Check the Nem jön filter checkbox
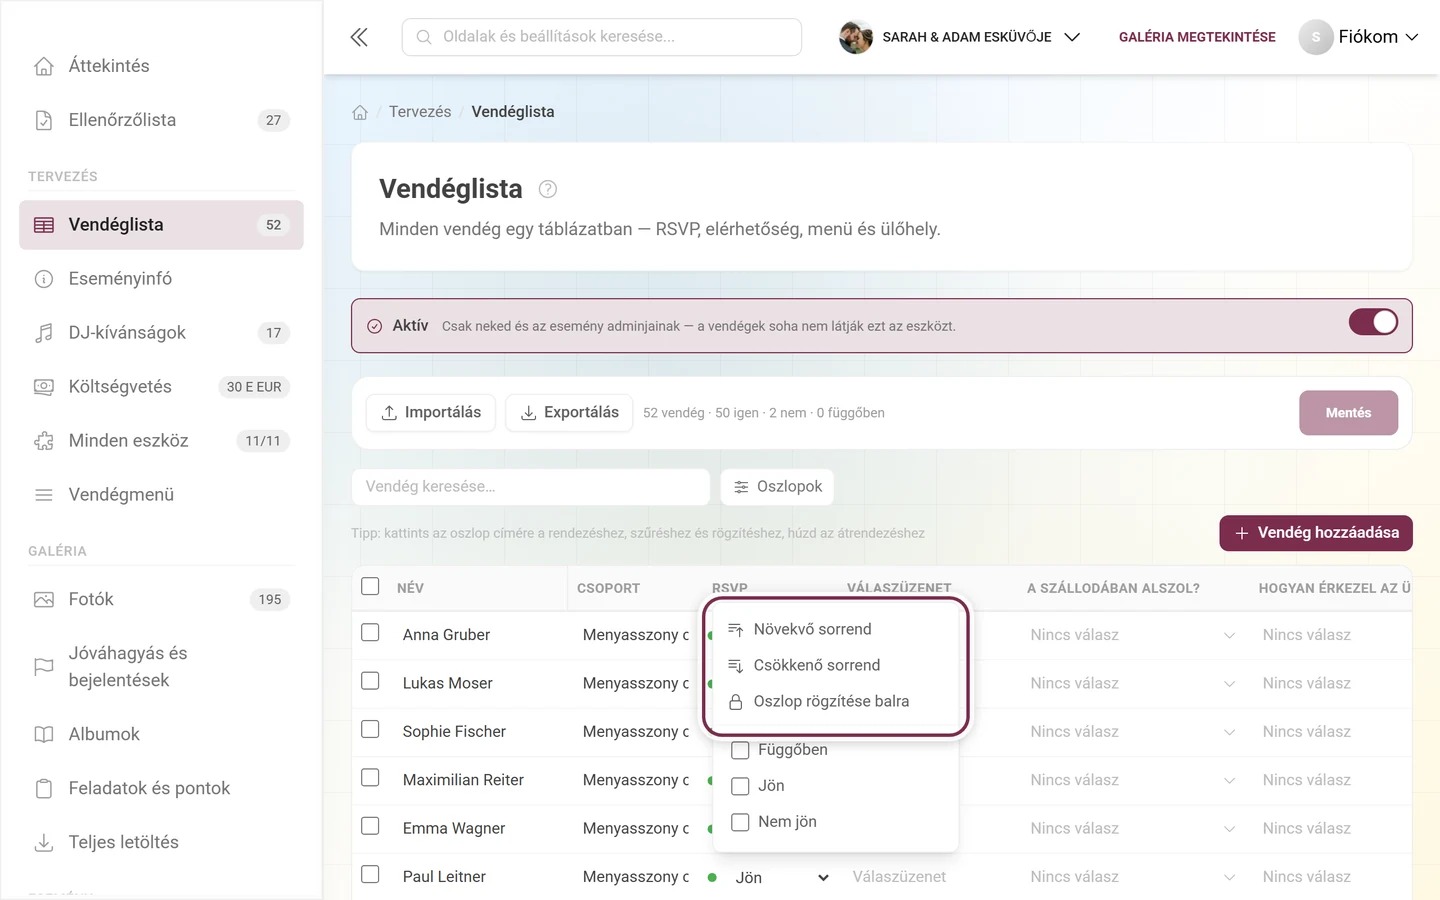 tap(740, 822)
